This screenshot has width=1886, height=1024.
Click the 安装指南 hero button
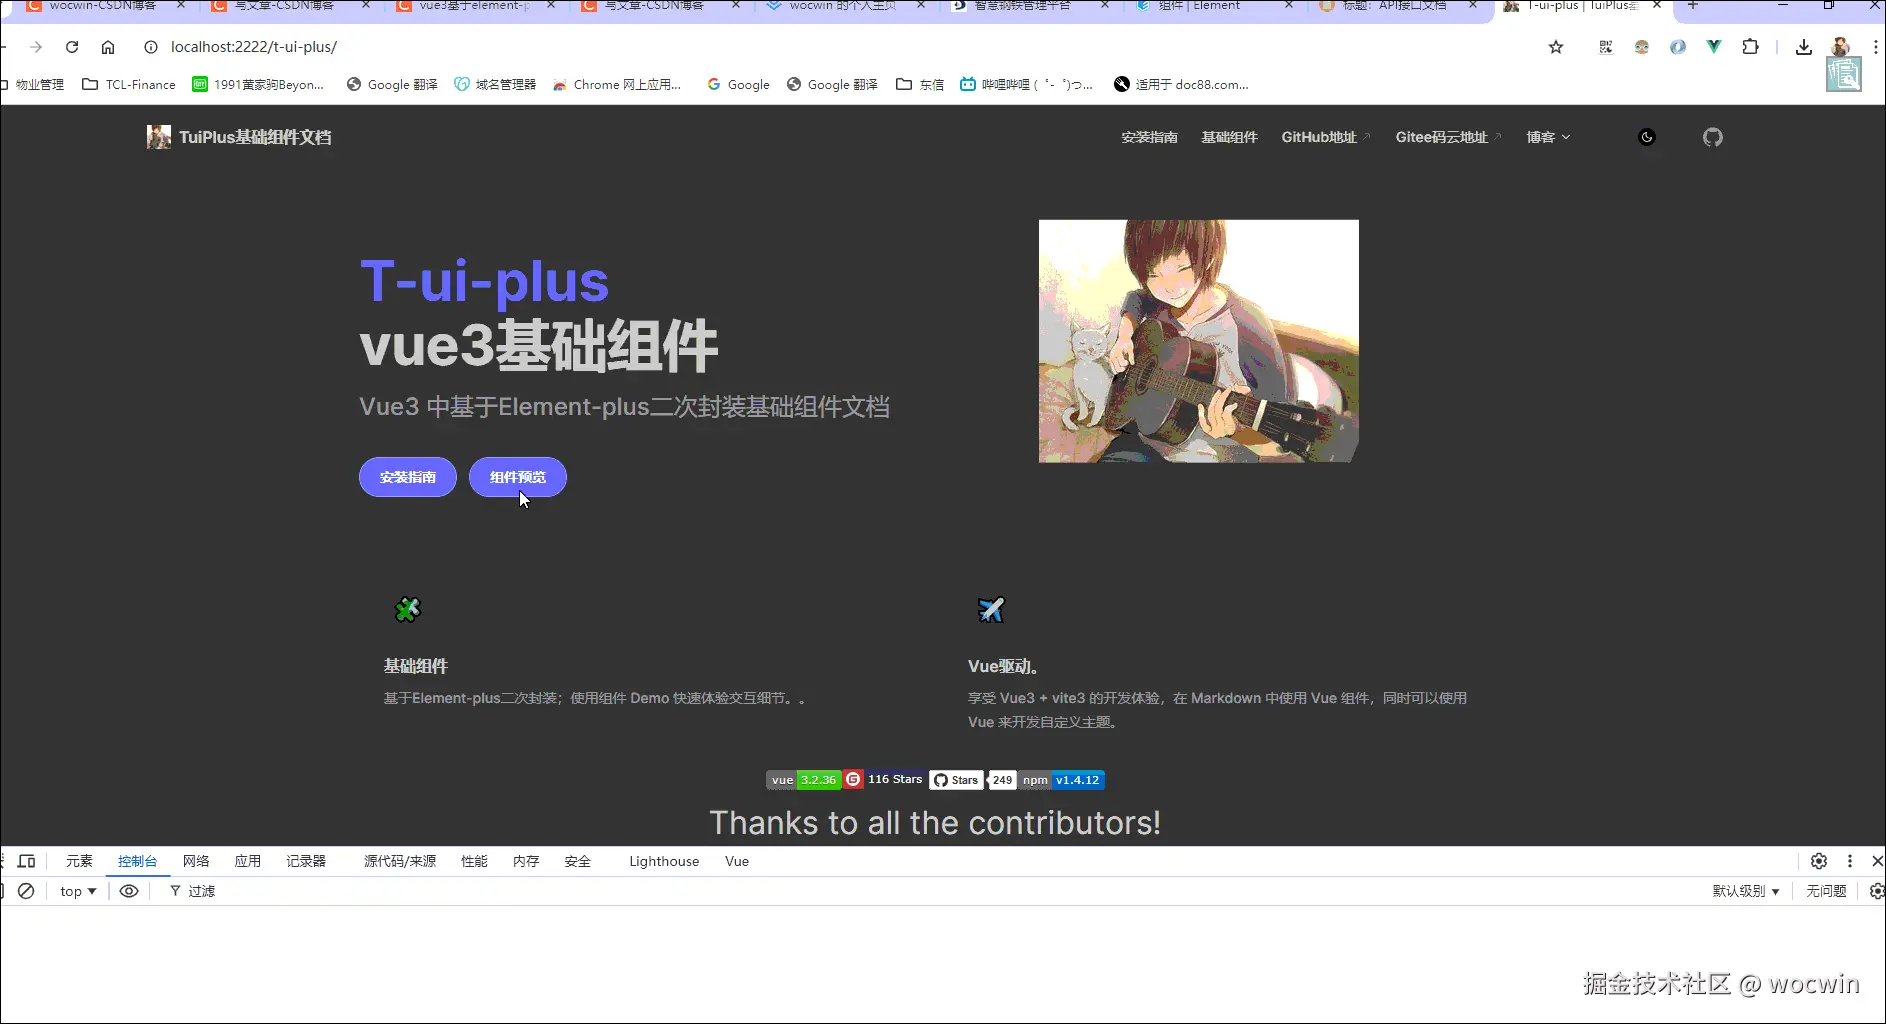tap(408, 477)
